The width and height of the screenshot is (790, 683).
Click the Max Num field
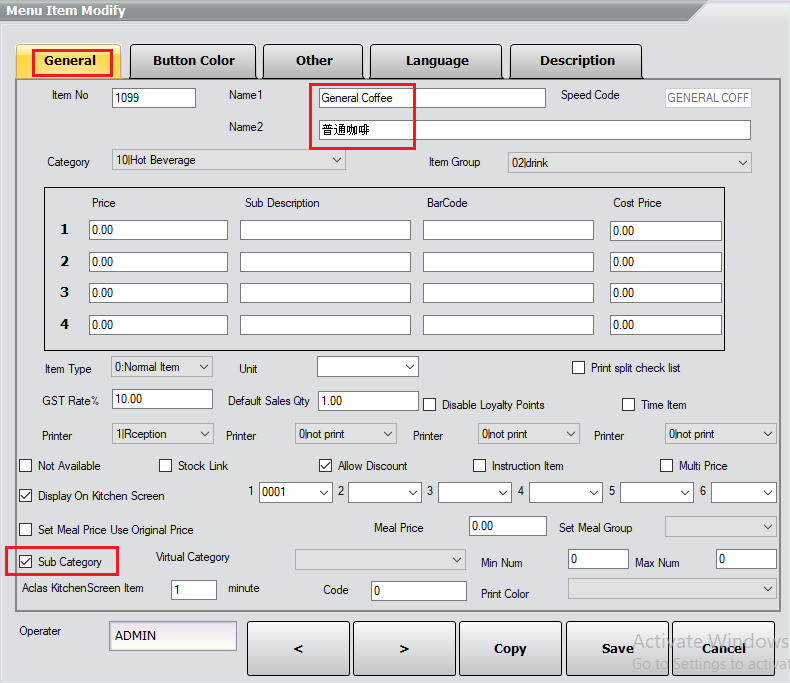746,559
